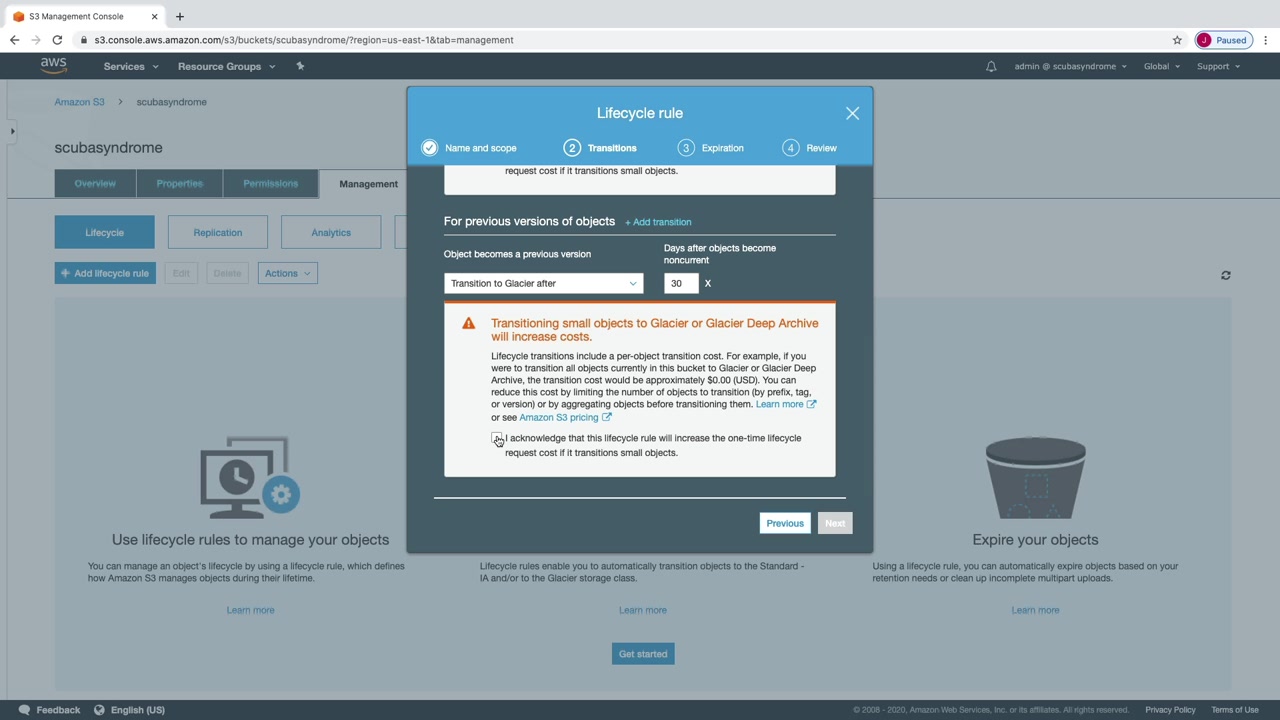The image size is (1280, 720).
Task: Open the Feedback link in footer
Action: pyautogui.click(x=49, y=710)
